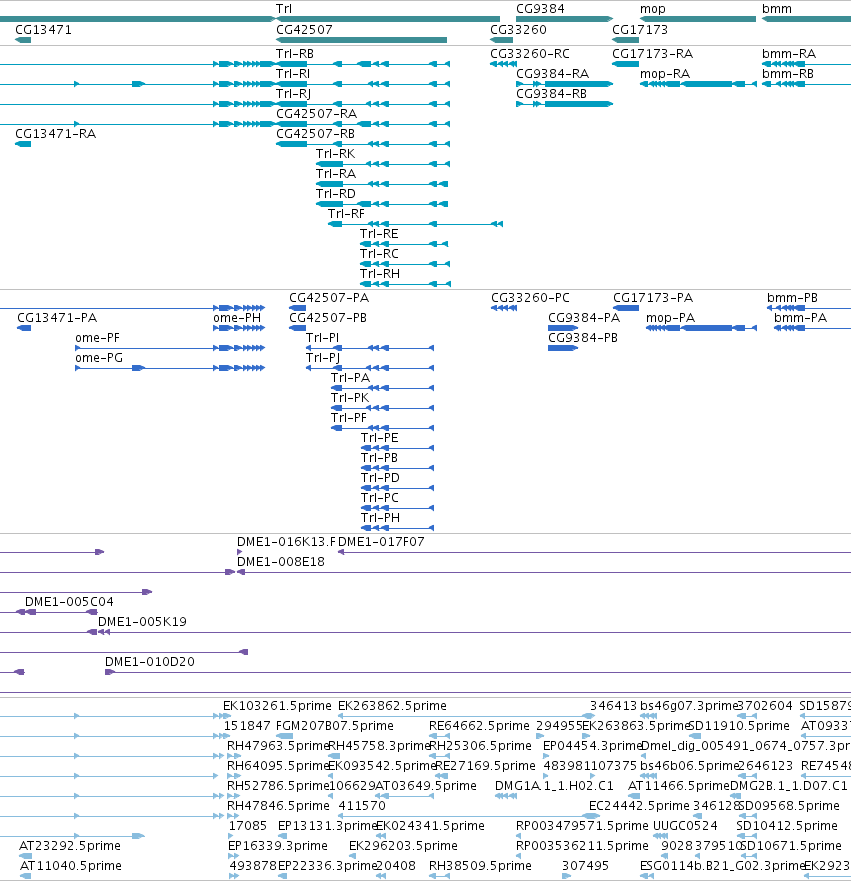The height and width of the screenshot is (881, 851).
Task: Select the CG17173 gene label
Action: click(640, 30)
